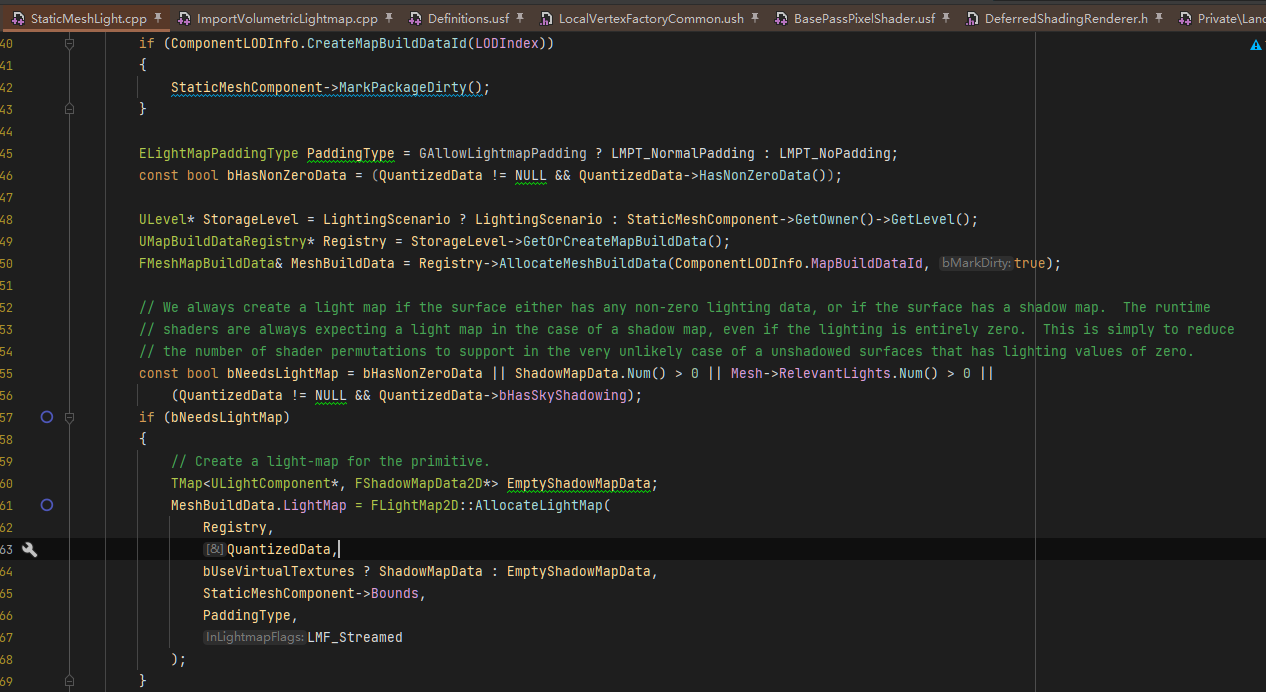The width and height of the screenshot is (1266, 692).
Task: Click the pin icon on BasePassPixelShader.usf tab
Action: (x=945, y=18)
